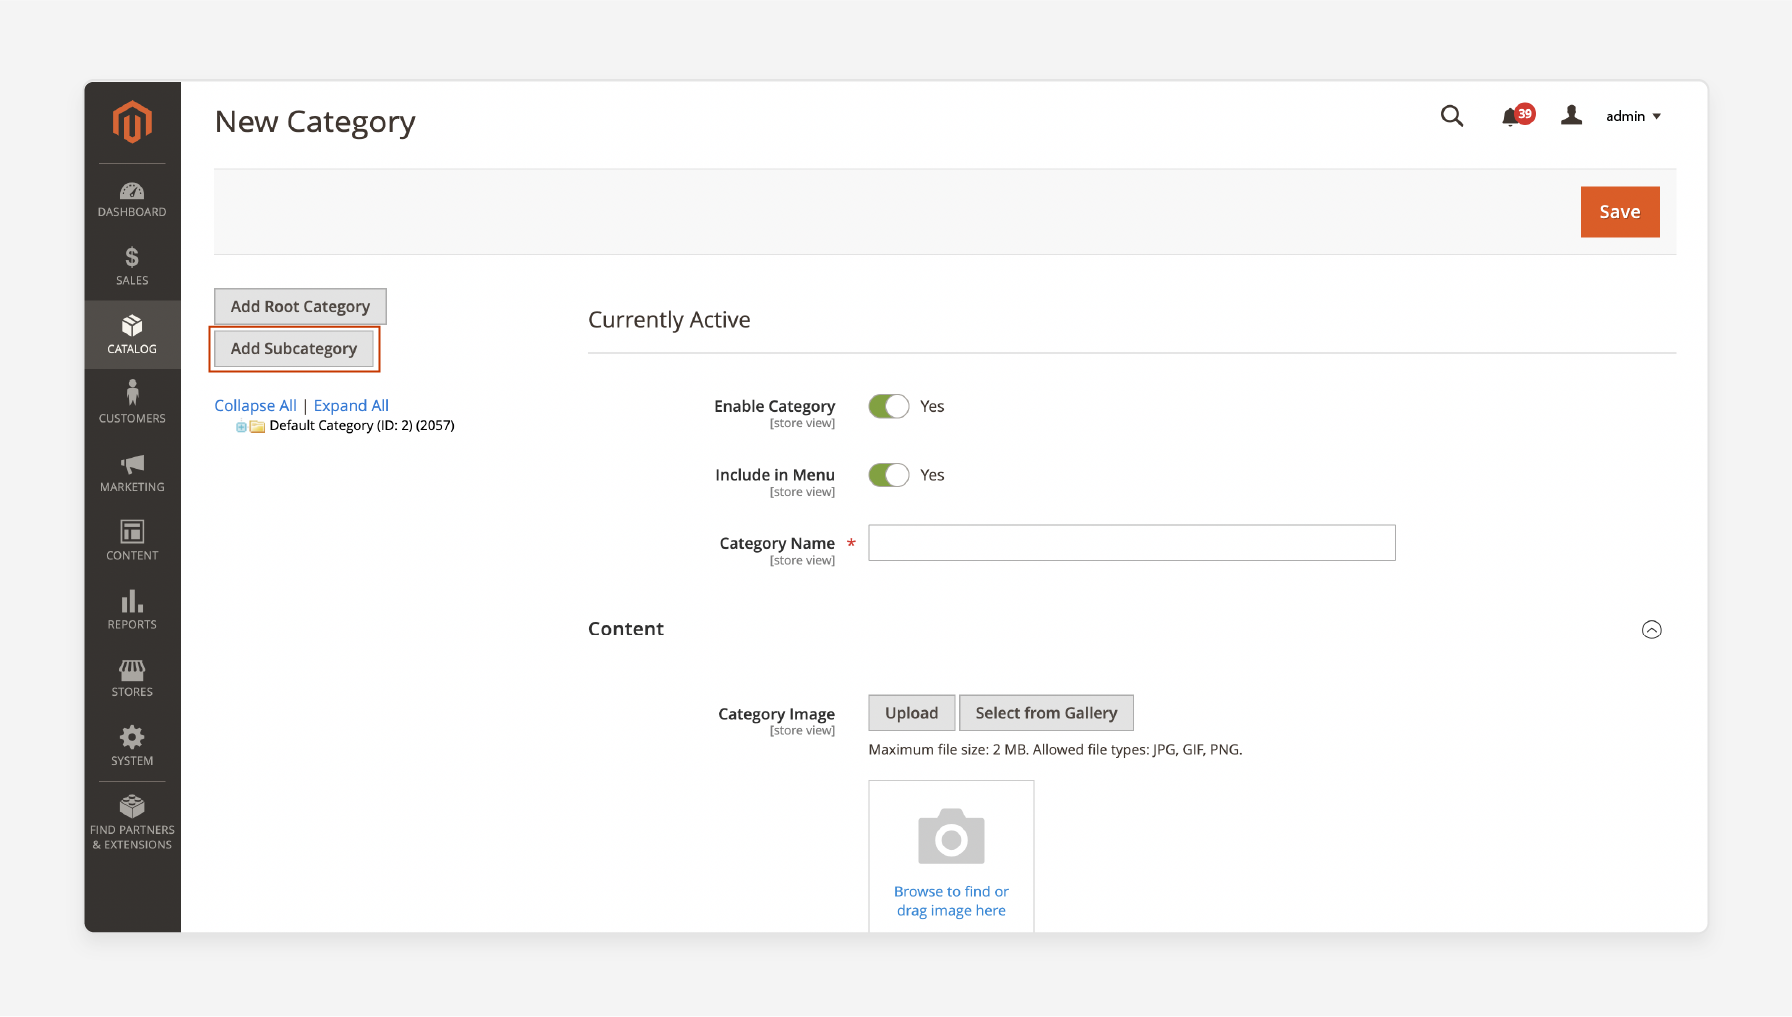Open Find Partners & Extensions
The height and width of the screenshot is (1017, 1792).
point(132,822)
